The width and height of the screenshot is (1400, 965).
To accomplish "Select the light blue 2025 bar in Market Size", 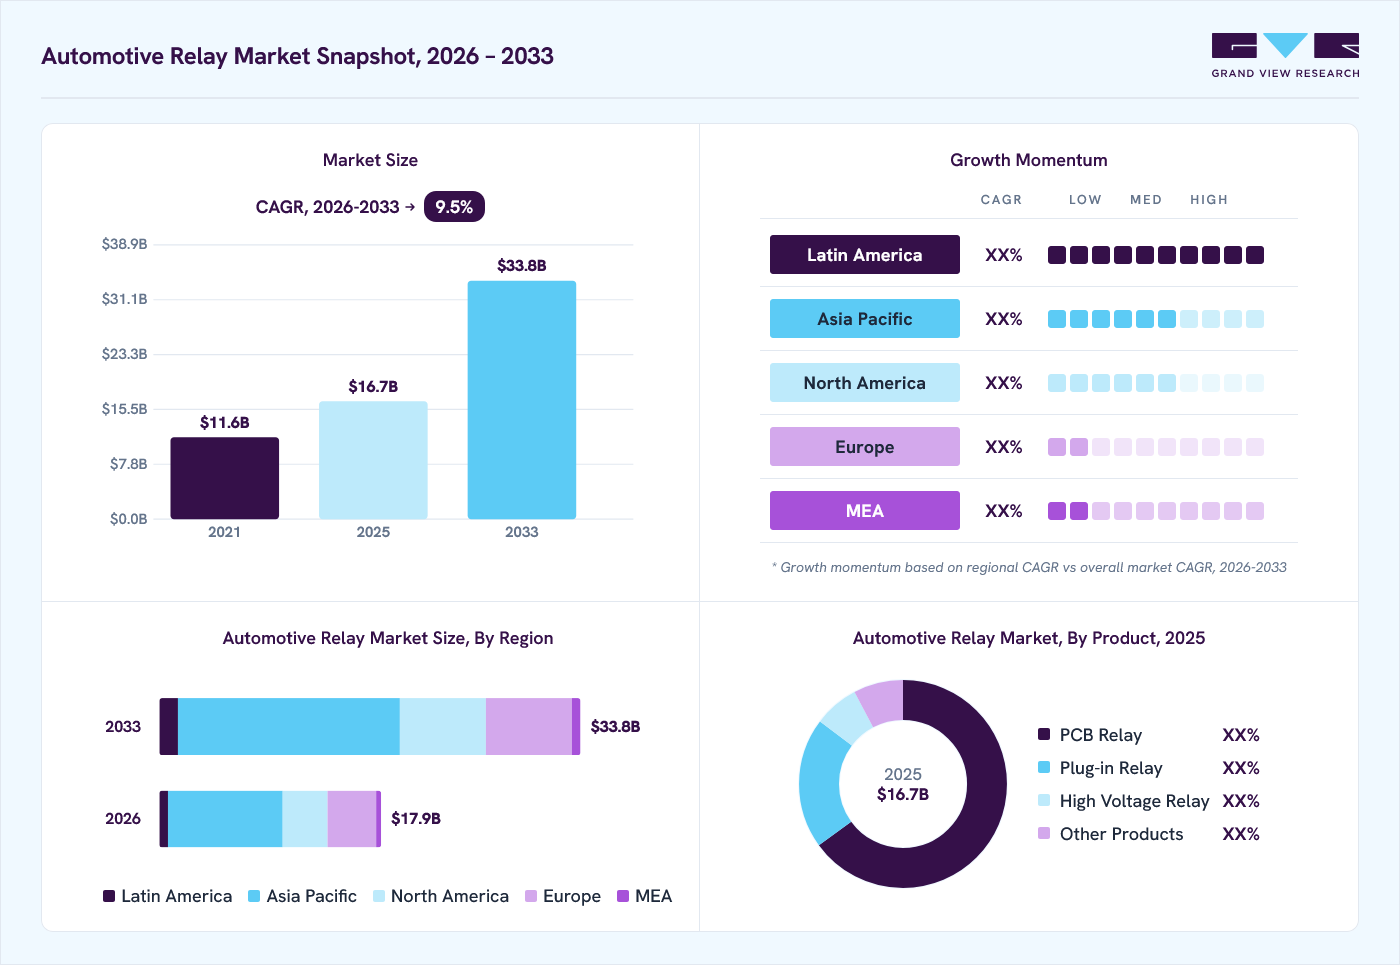I will pos(373,460).
